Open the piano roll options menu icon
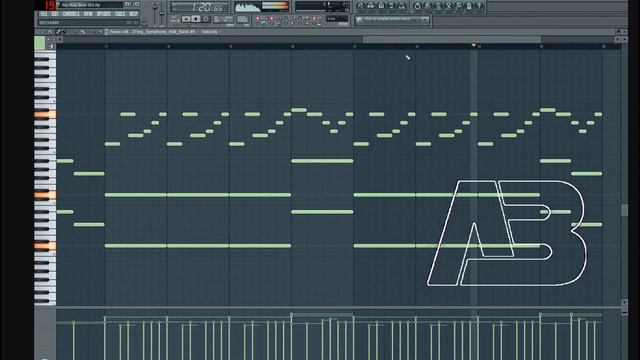 (38, 31)
